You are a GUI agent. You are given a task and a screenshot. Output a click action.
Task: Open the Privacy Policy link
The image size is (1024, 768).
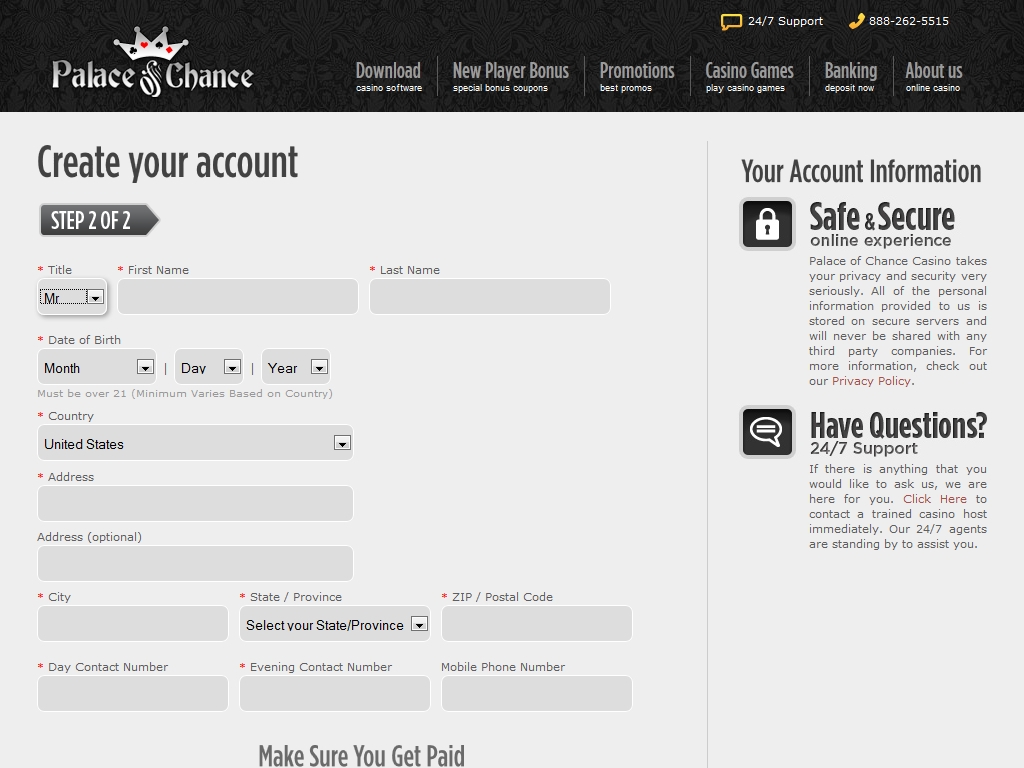[871, 381]
